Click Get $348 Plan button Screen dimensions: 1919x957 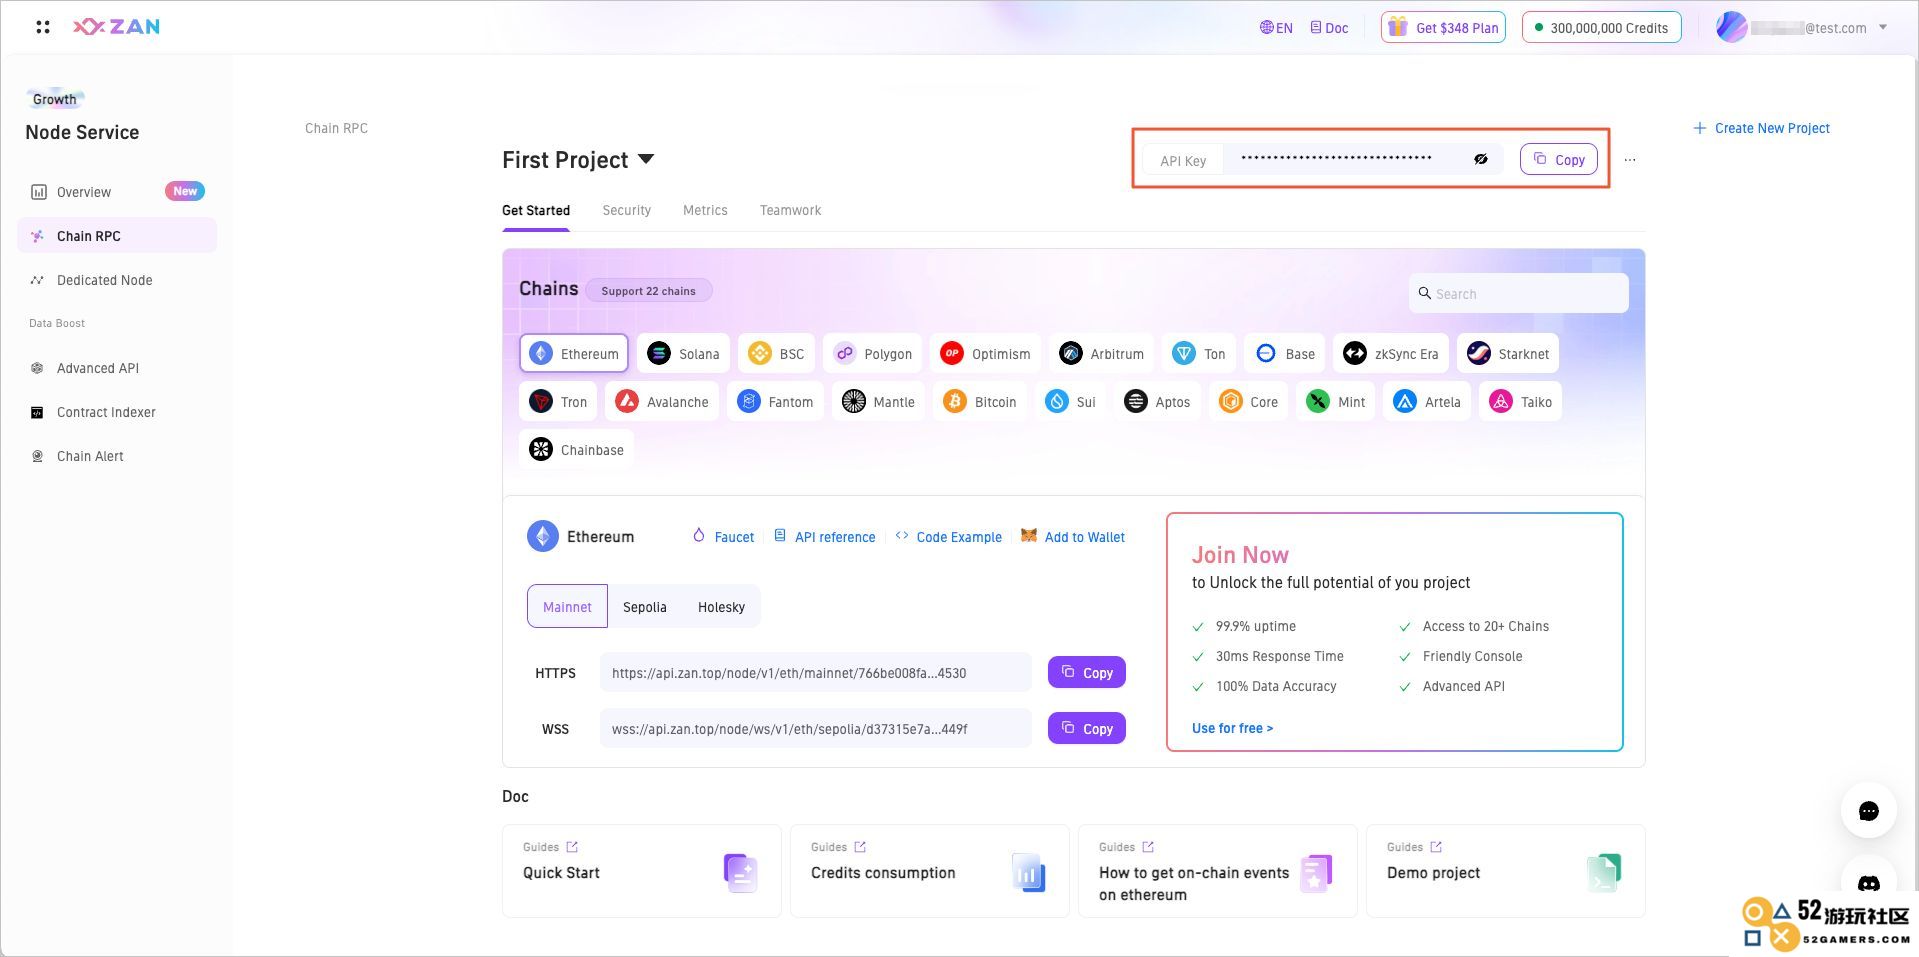1443,28
